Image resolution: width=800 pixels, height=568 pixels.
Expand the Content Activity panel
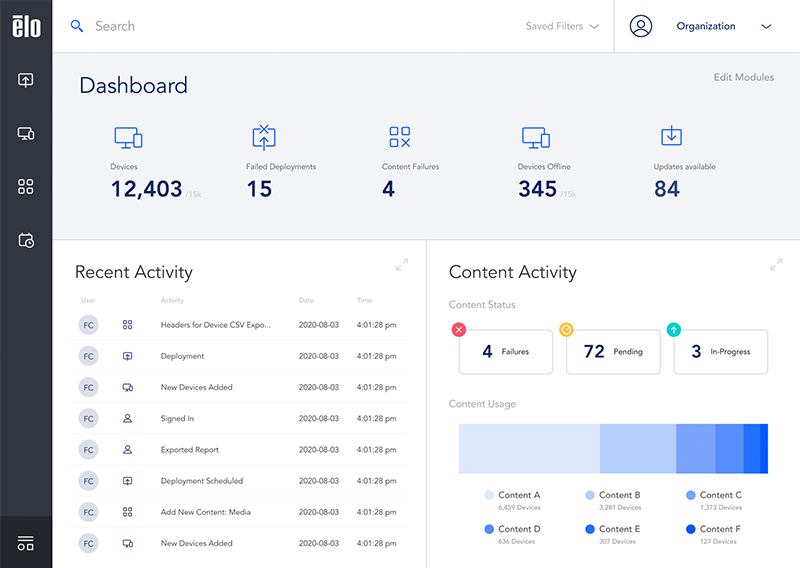tap(776, 265)
